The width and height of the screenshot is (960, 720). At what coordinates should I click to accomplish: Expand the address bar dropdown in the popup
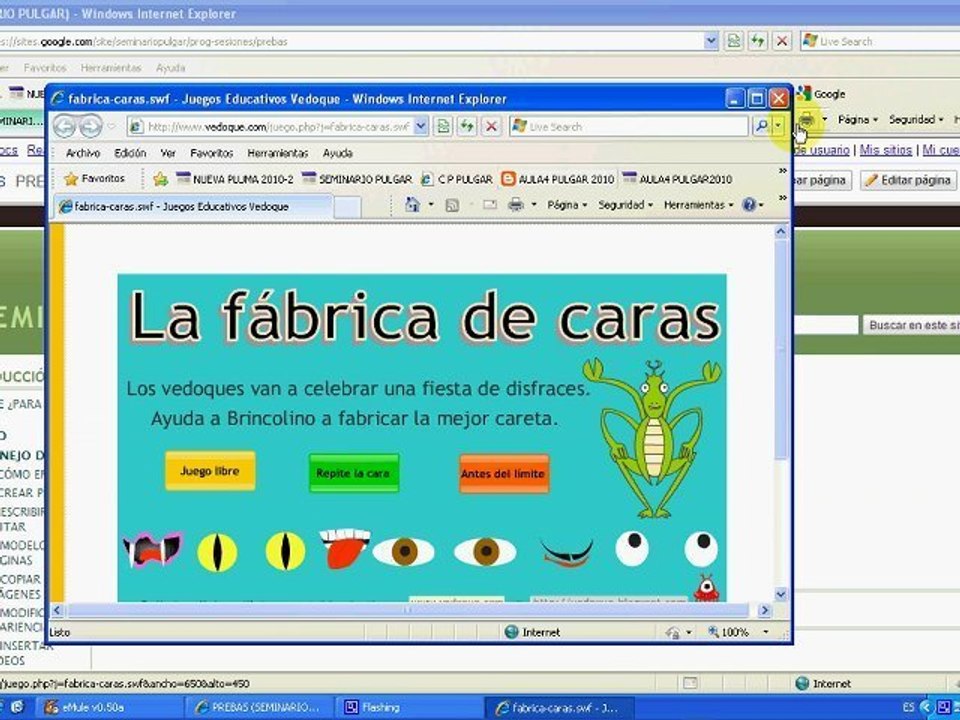421,127
